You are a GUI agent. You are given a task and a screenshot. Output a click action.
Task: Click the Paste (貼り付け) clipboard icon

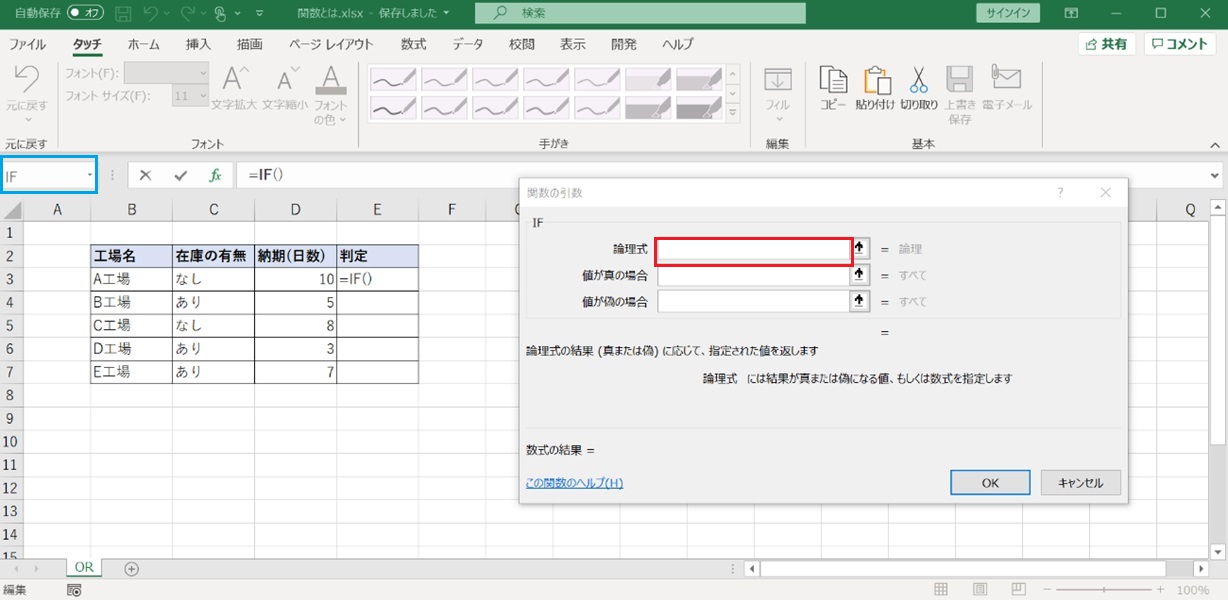tap(874, 81)
